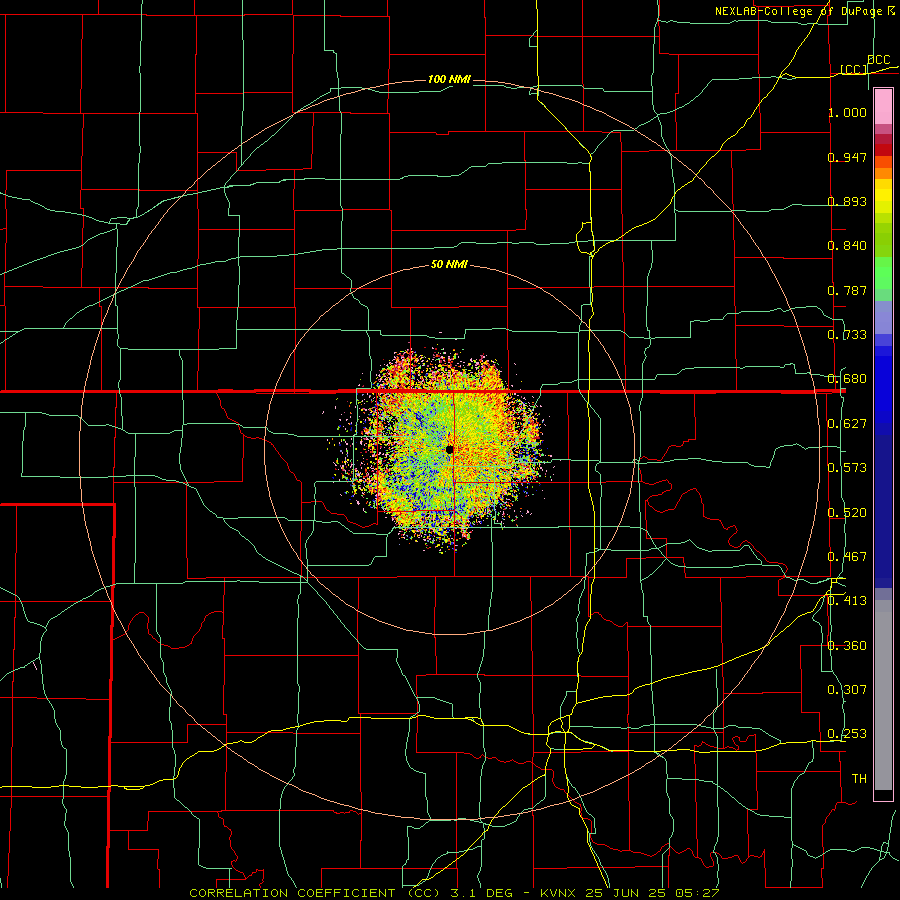Select the 0.467 legend value

click(847, 557)
